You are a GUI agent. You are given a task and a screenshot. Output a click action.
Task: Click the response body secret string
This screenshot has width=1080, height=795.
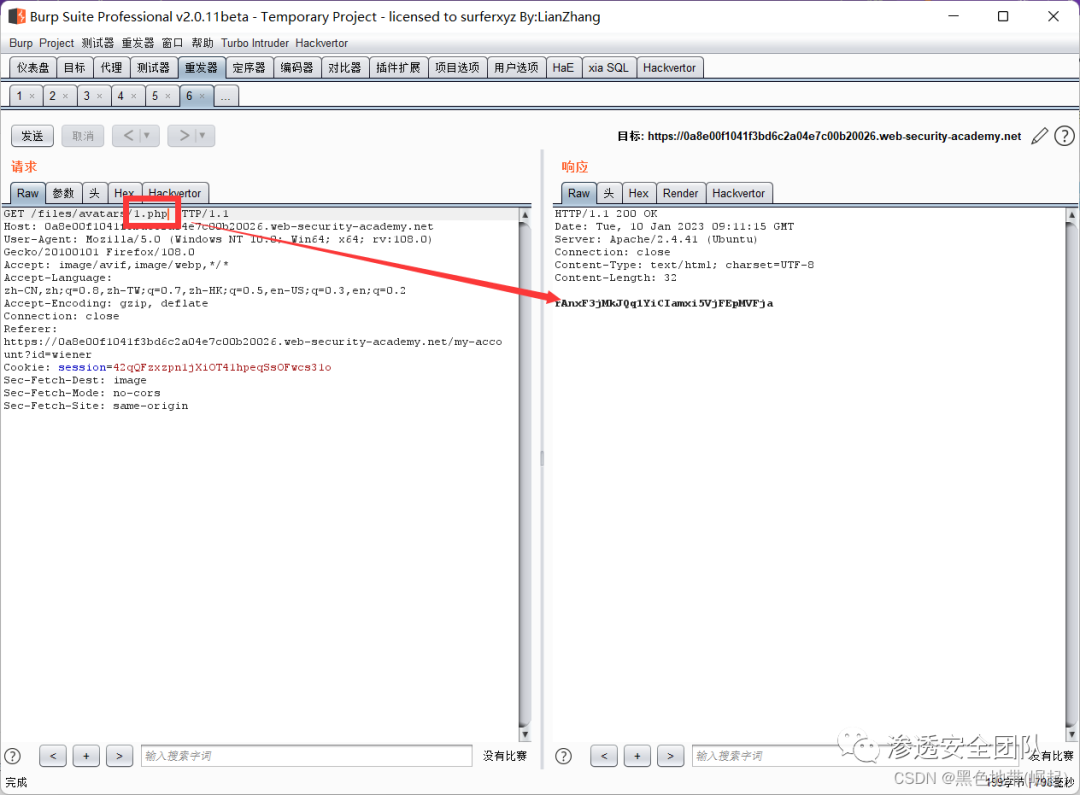[664, 303]
